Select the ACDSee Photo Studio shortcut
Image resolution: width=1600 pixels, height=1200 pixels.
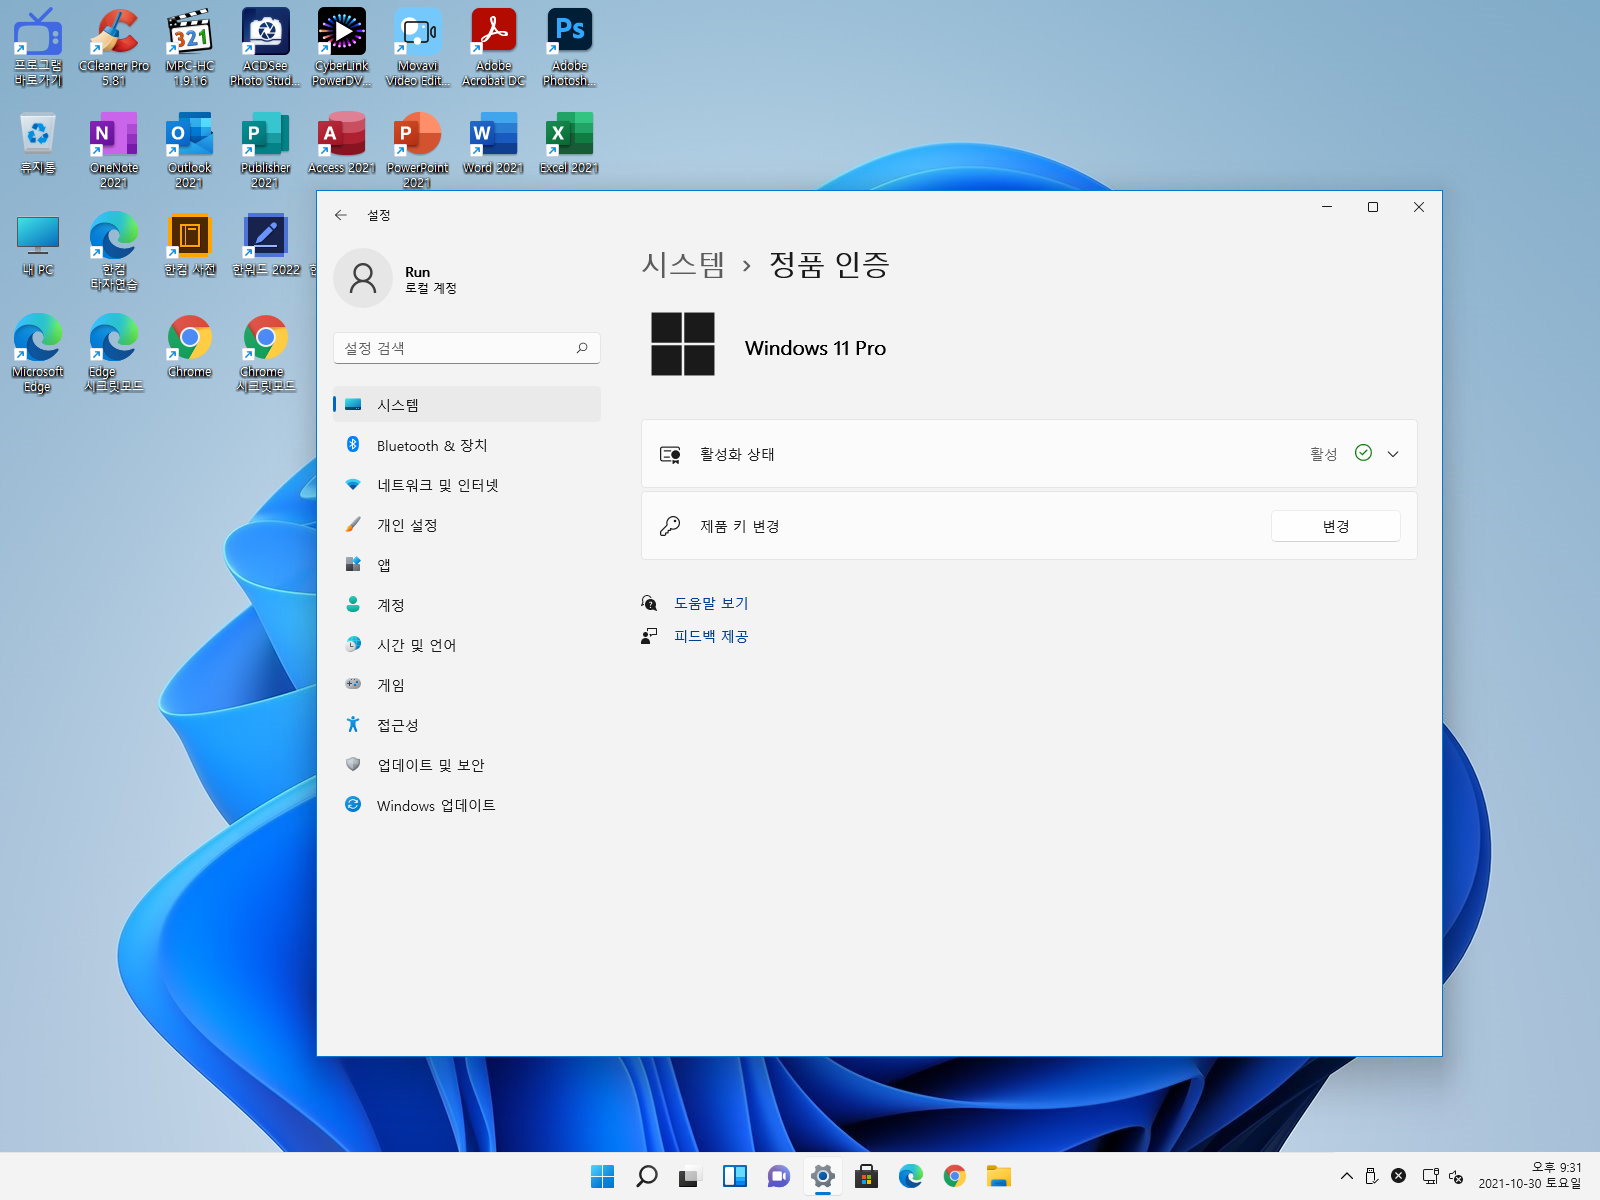[265, 48]
